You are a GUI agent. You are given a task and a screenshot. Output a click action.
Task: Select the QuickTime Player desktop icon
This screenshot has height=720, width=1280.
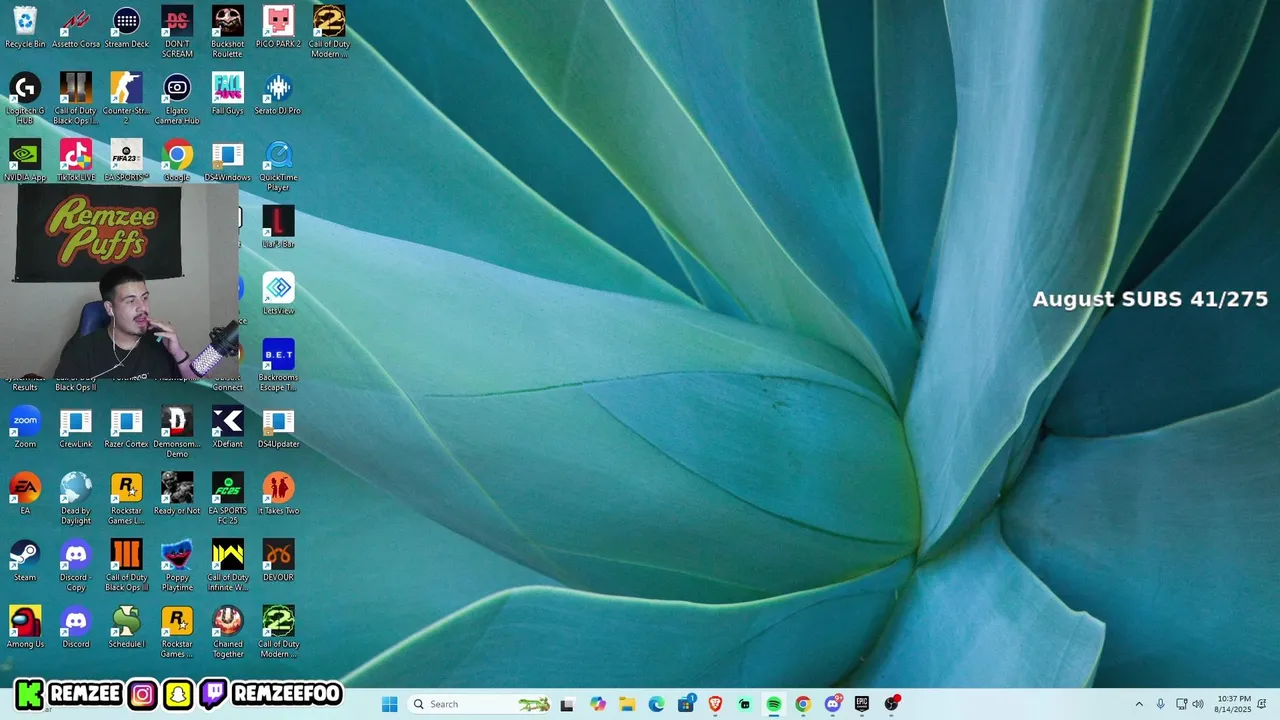(x=278, y=166)
